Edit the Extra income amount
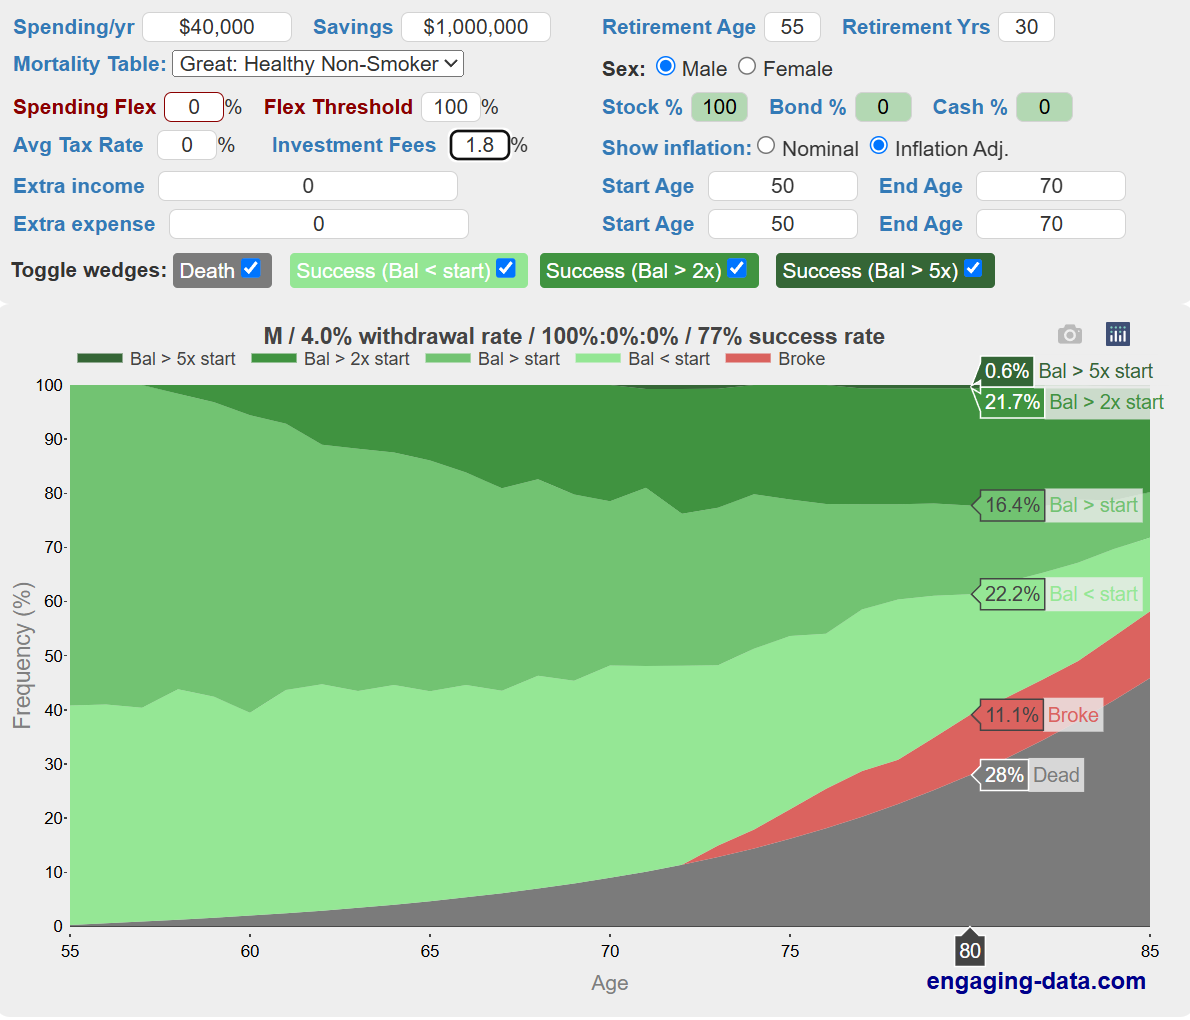This screenshot has width=1190, height=1020. tap(308, 186)
